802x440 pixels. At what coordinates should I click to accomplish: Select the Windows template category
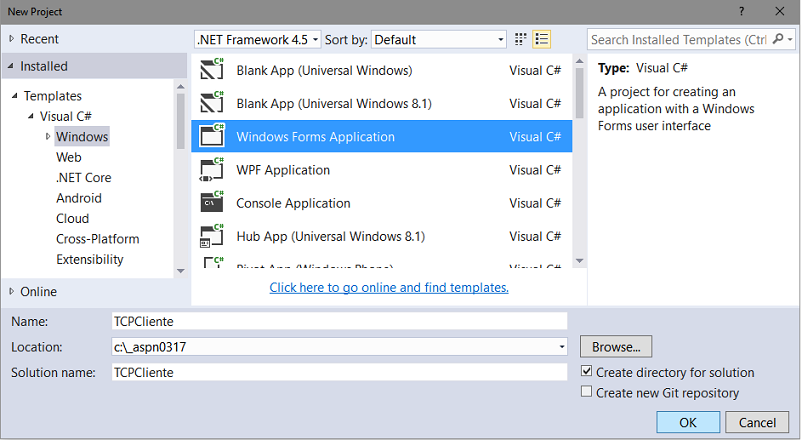(82, 137)
